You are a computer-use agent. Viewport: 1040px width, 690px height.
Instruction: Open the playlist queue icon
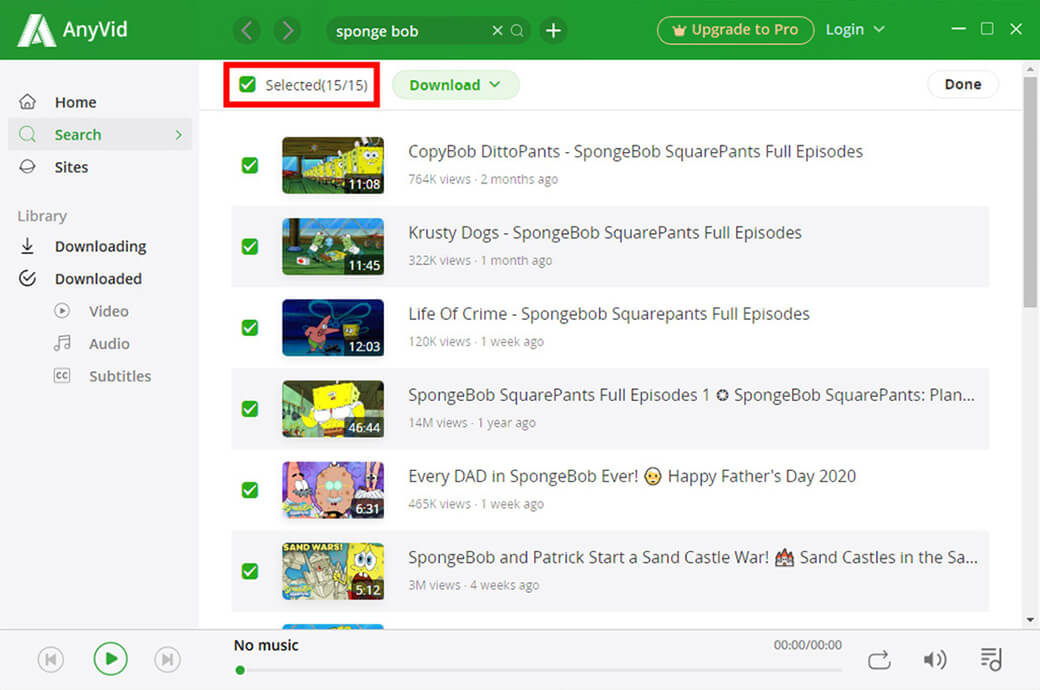pos(991,659)
